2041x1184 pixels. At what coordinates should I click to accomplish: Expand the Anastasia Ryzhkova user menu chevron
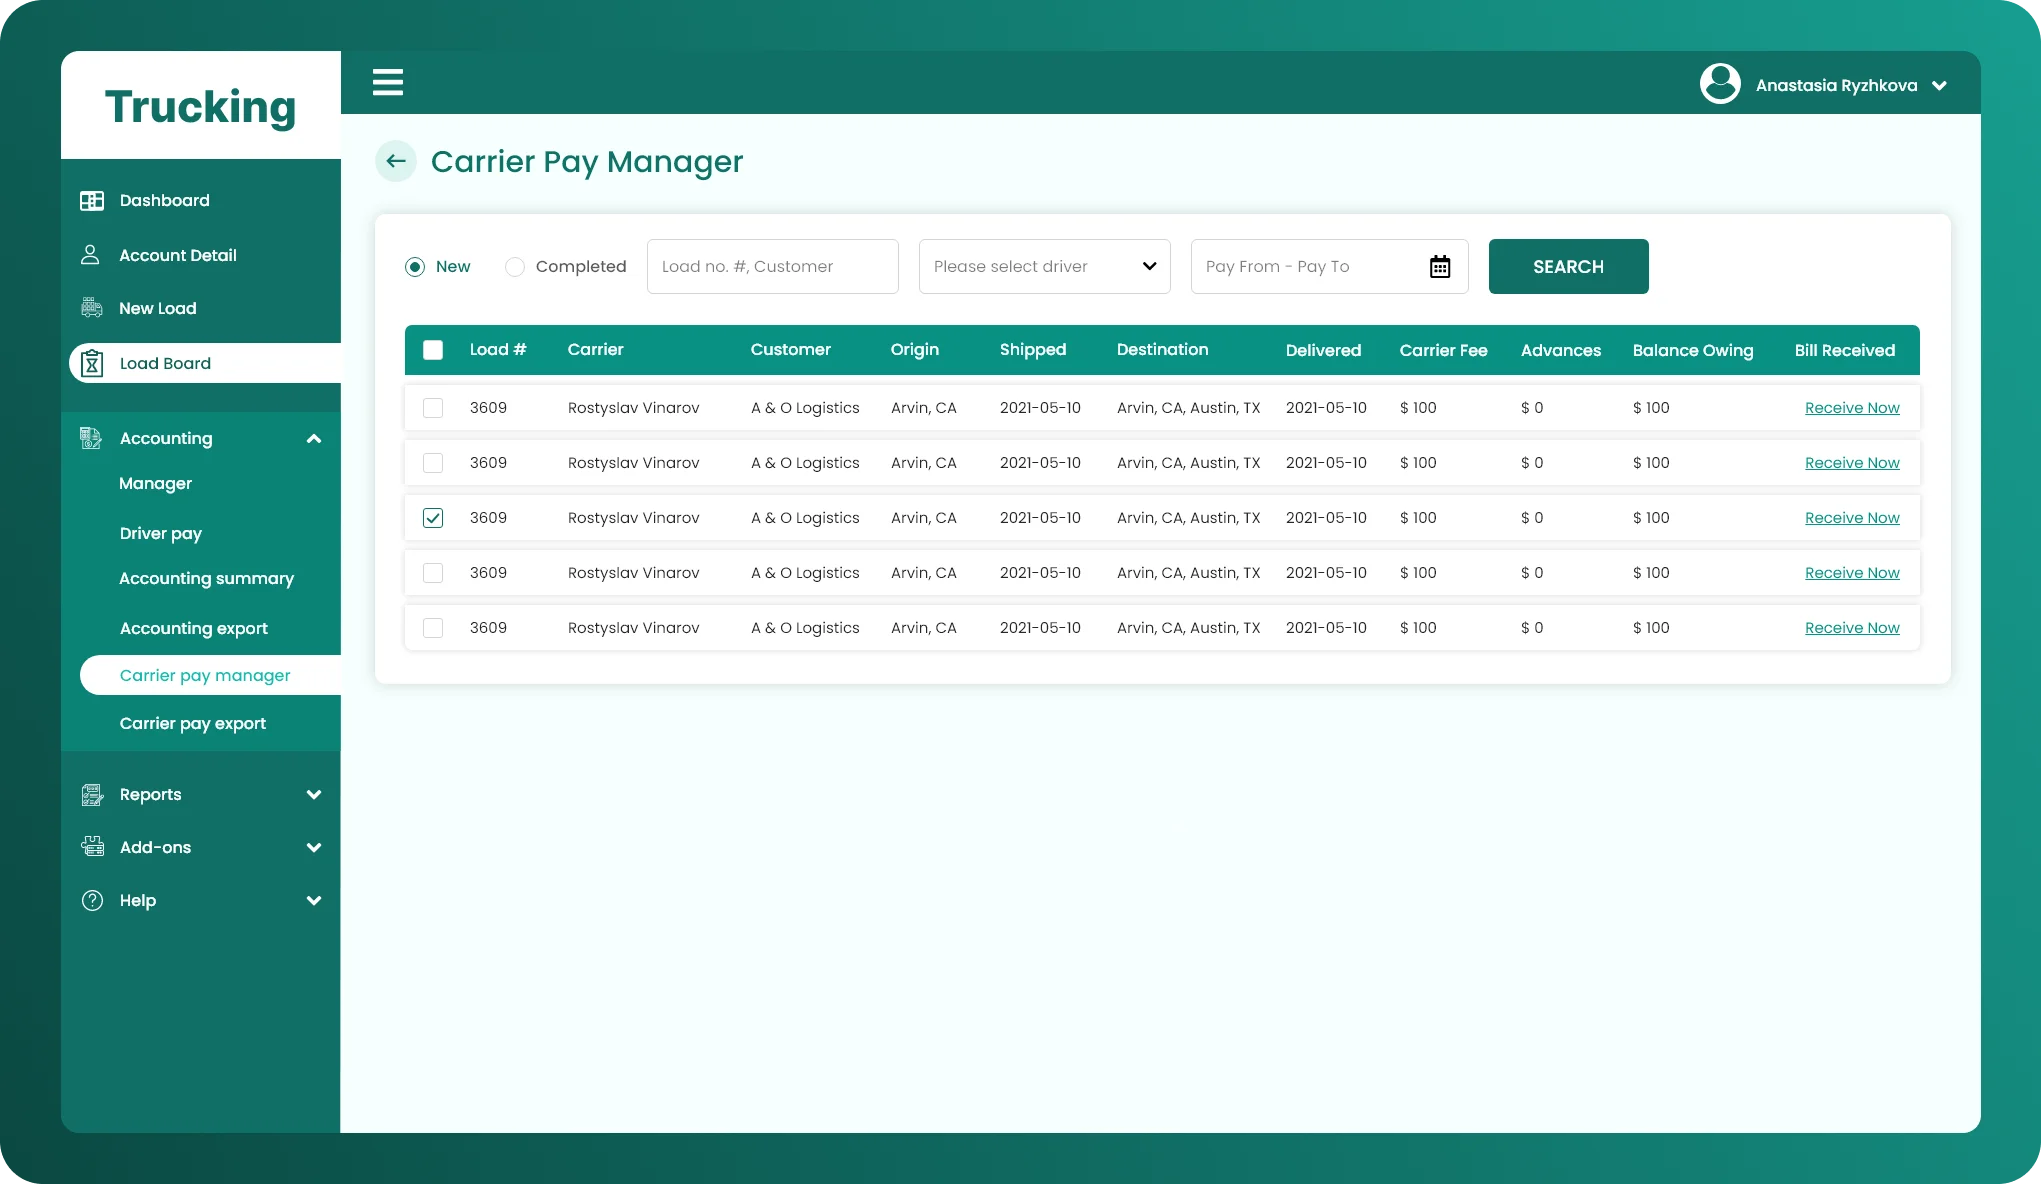tap(1939, 86)
